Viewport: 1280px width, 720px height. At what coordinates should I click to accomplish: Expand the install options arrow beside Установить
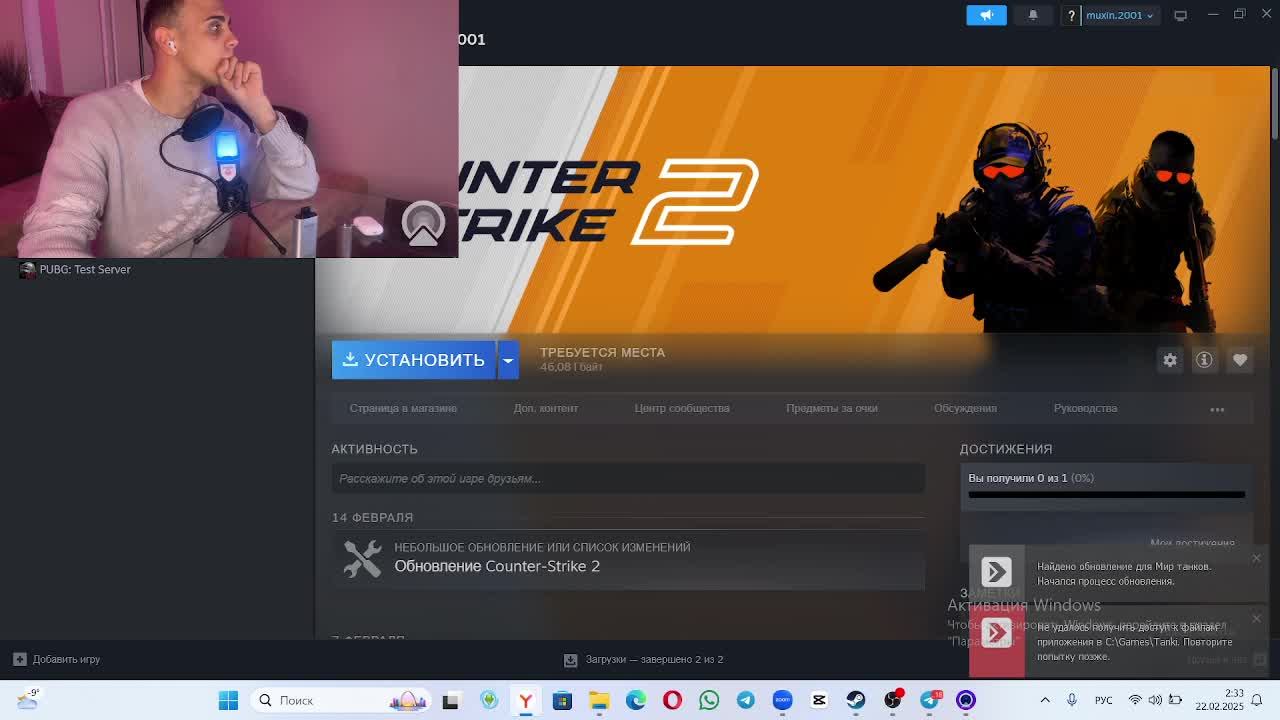(x=508, y=360)
